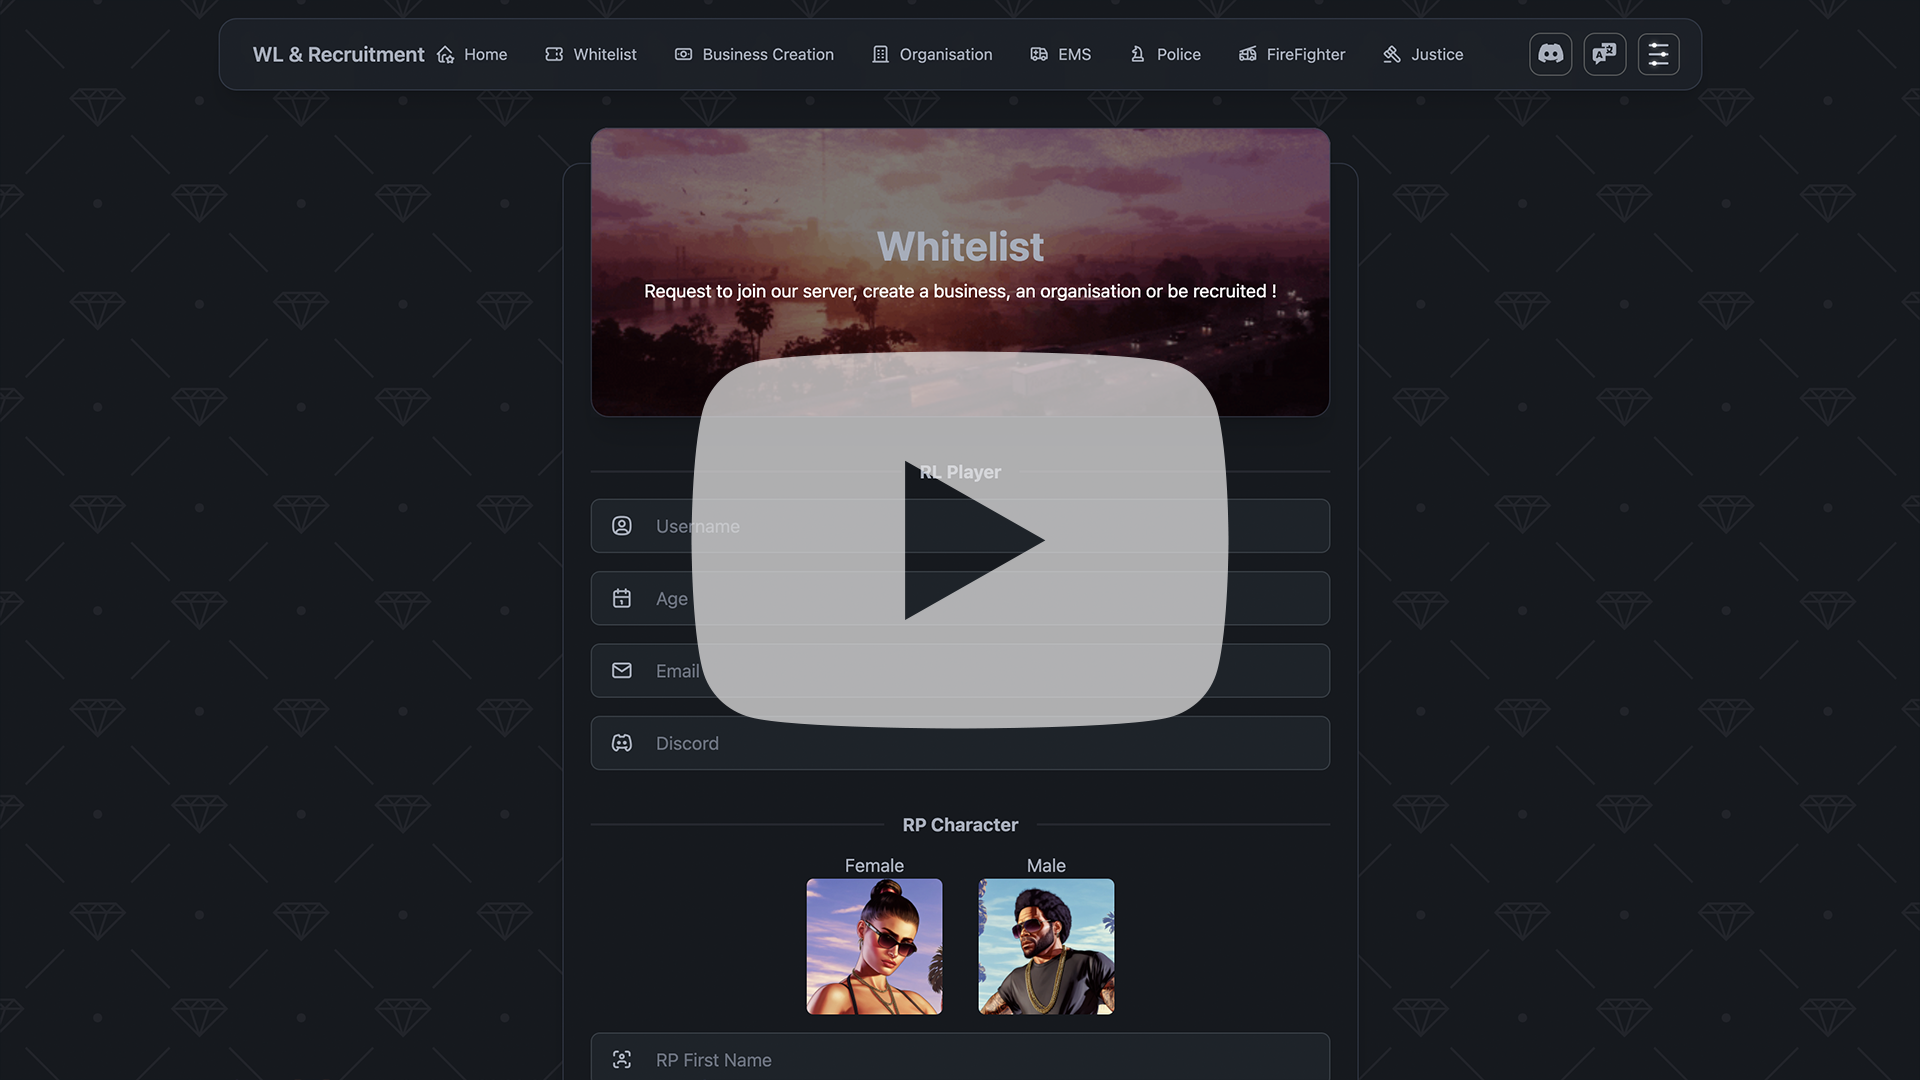The image size is (1920, 1080).
Task: Click the face scan icon beside RP First Name
Action: click(622, 1060)
